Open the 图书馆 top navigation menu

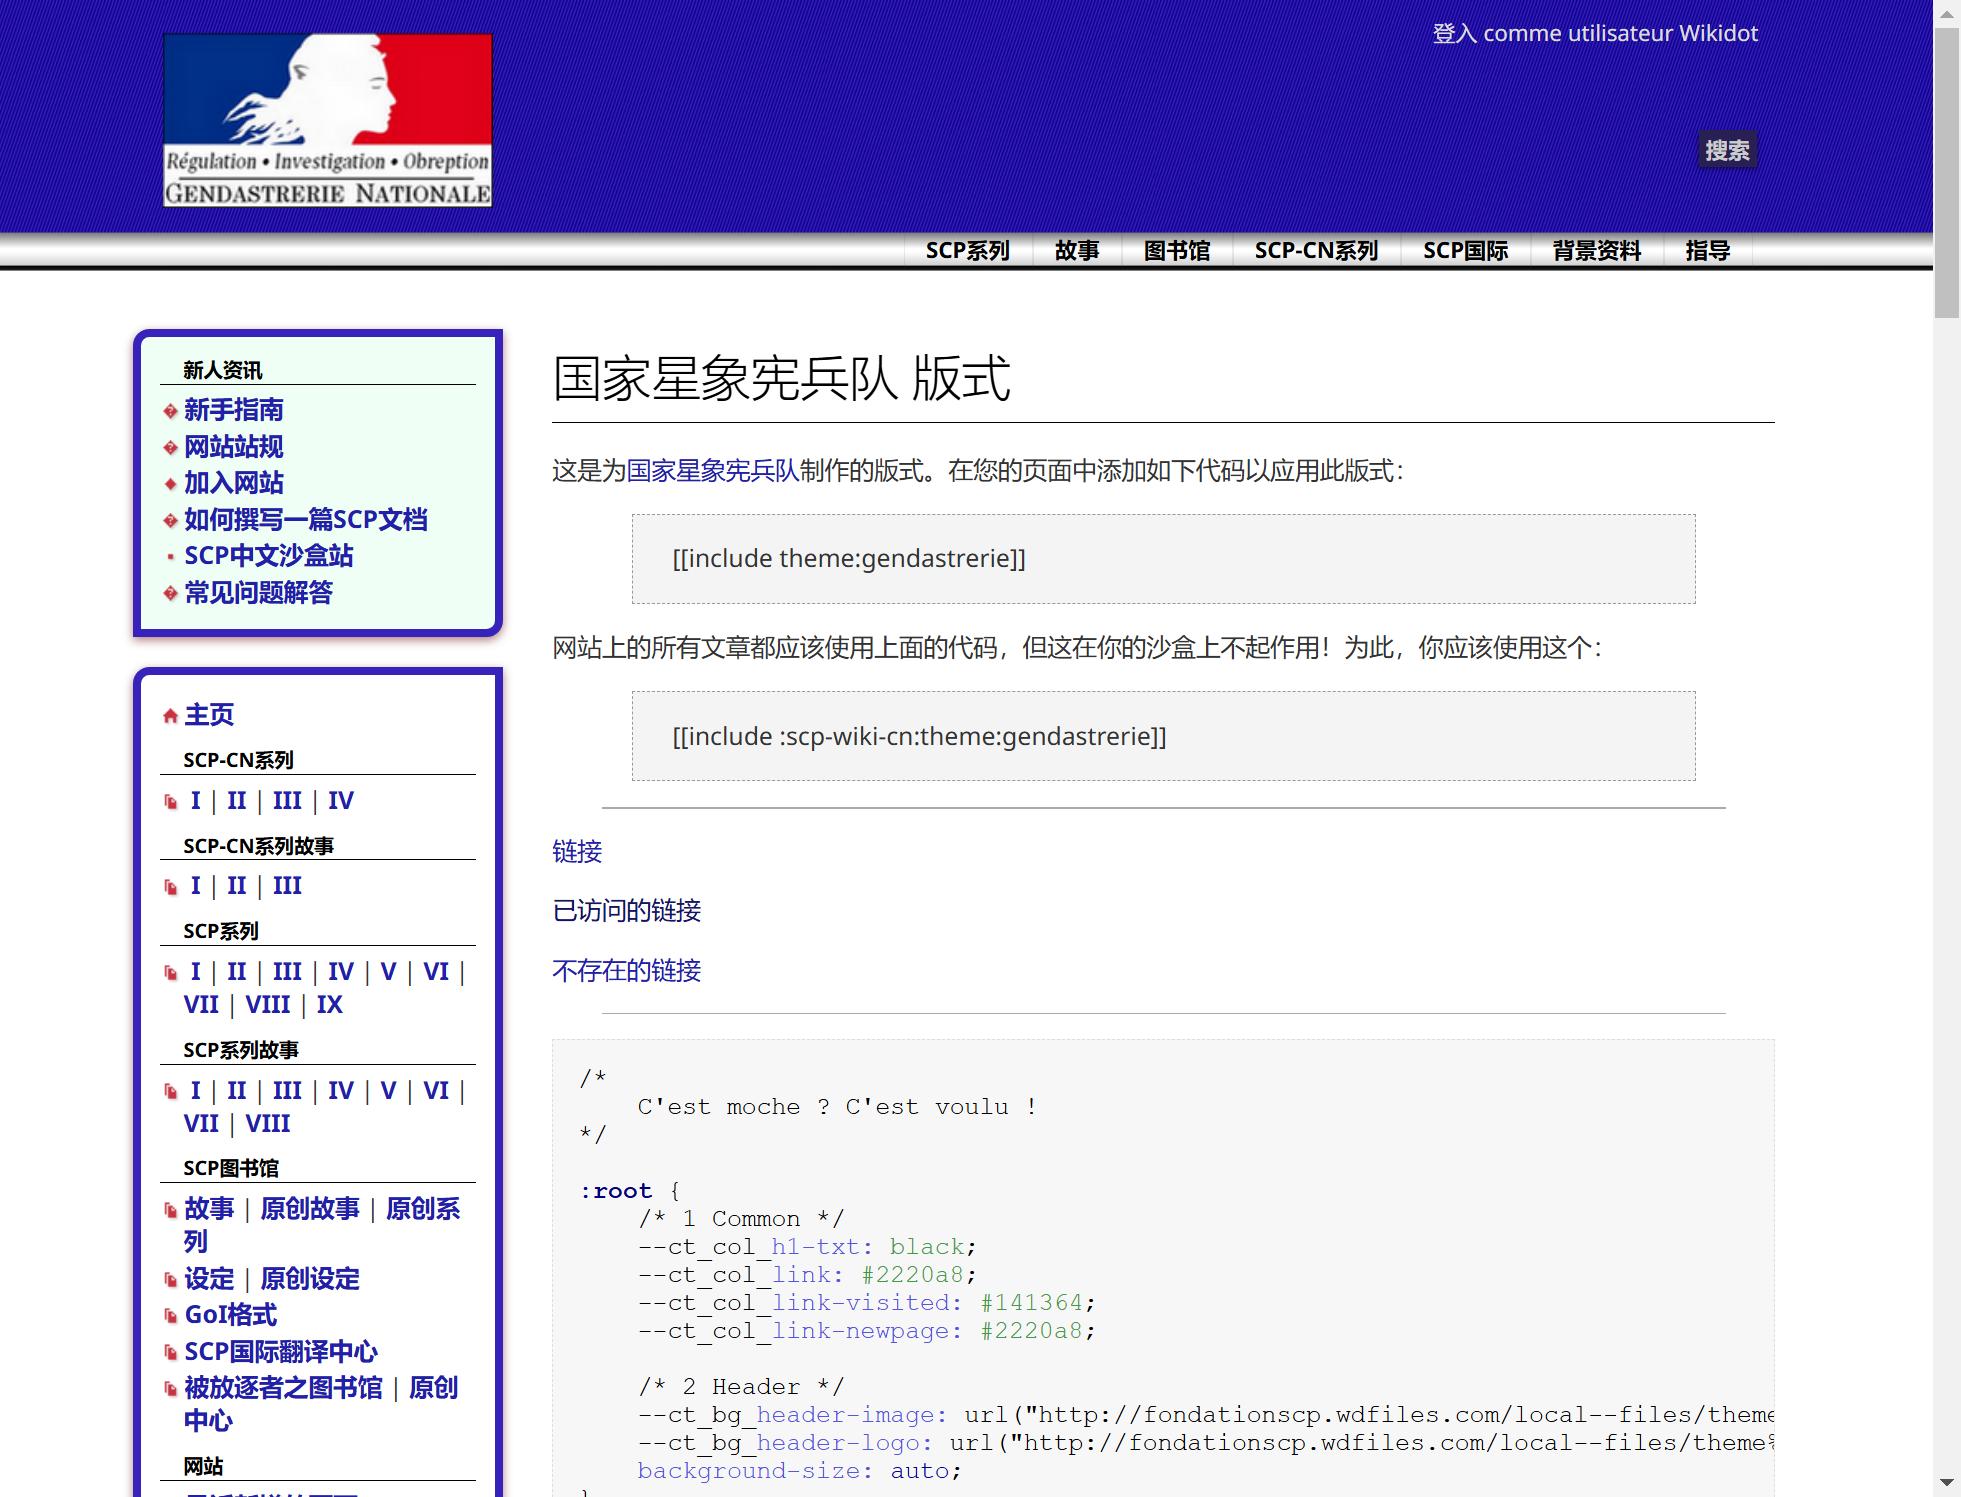[x=1176, y=251]
